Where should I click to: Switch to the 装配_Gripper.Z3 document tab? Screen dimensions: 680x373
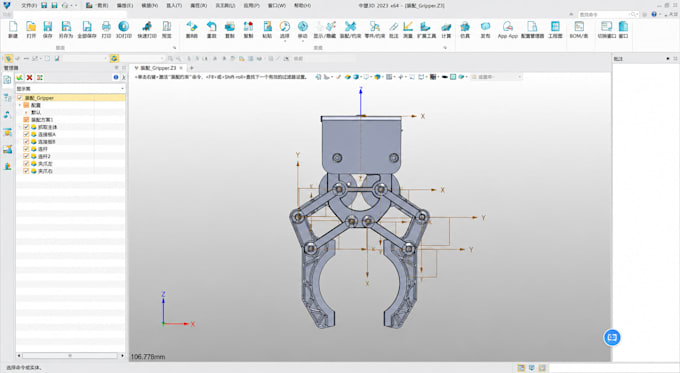(x=158, y=68)
